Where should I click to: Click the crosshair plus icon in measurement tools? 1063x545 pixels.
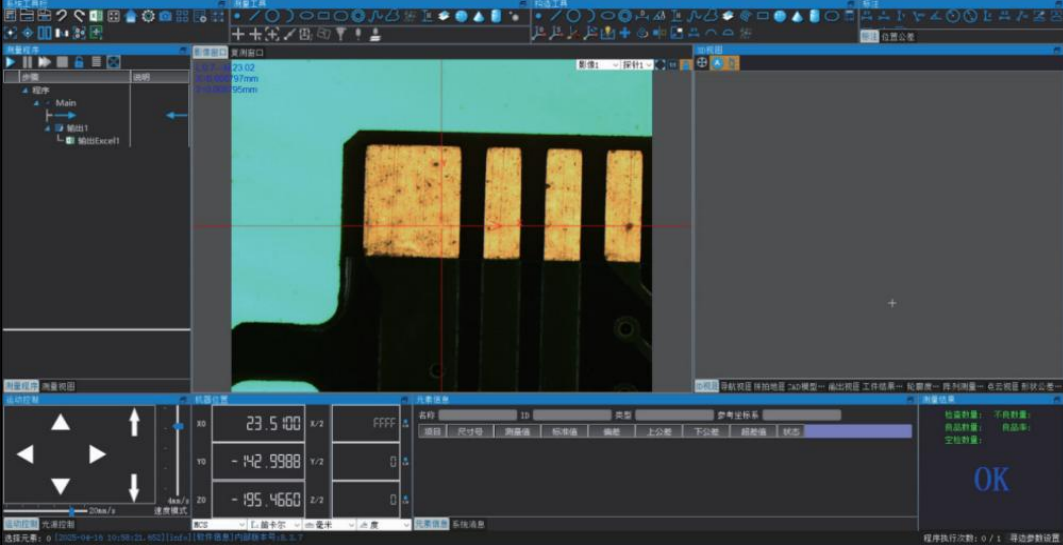point(238,34)
